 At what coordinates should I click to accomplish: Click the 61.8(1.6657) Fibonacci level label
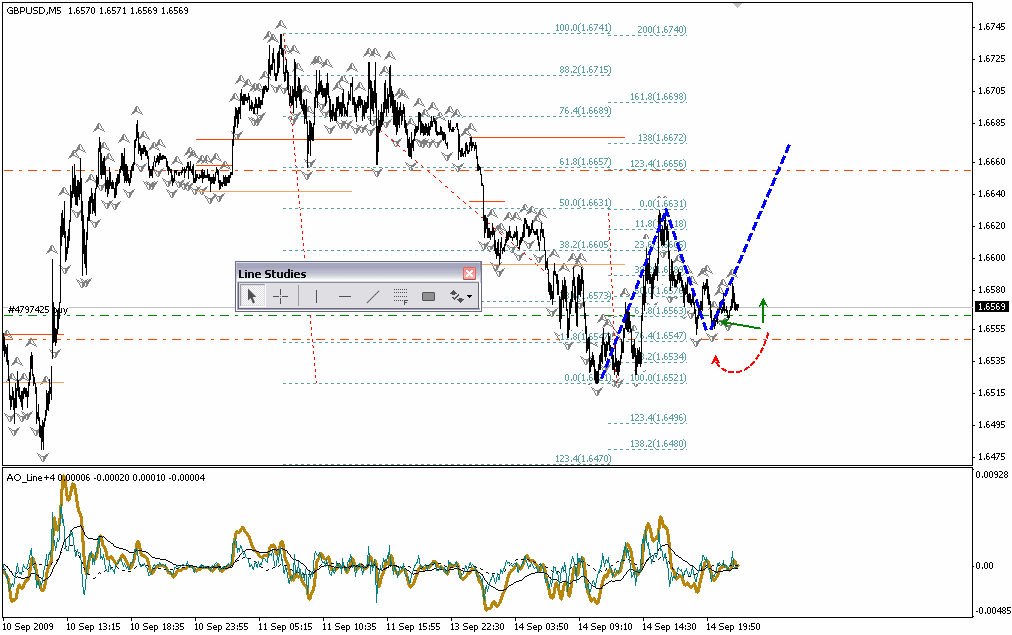pyautogui.click(x=584, y=161)
